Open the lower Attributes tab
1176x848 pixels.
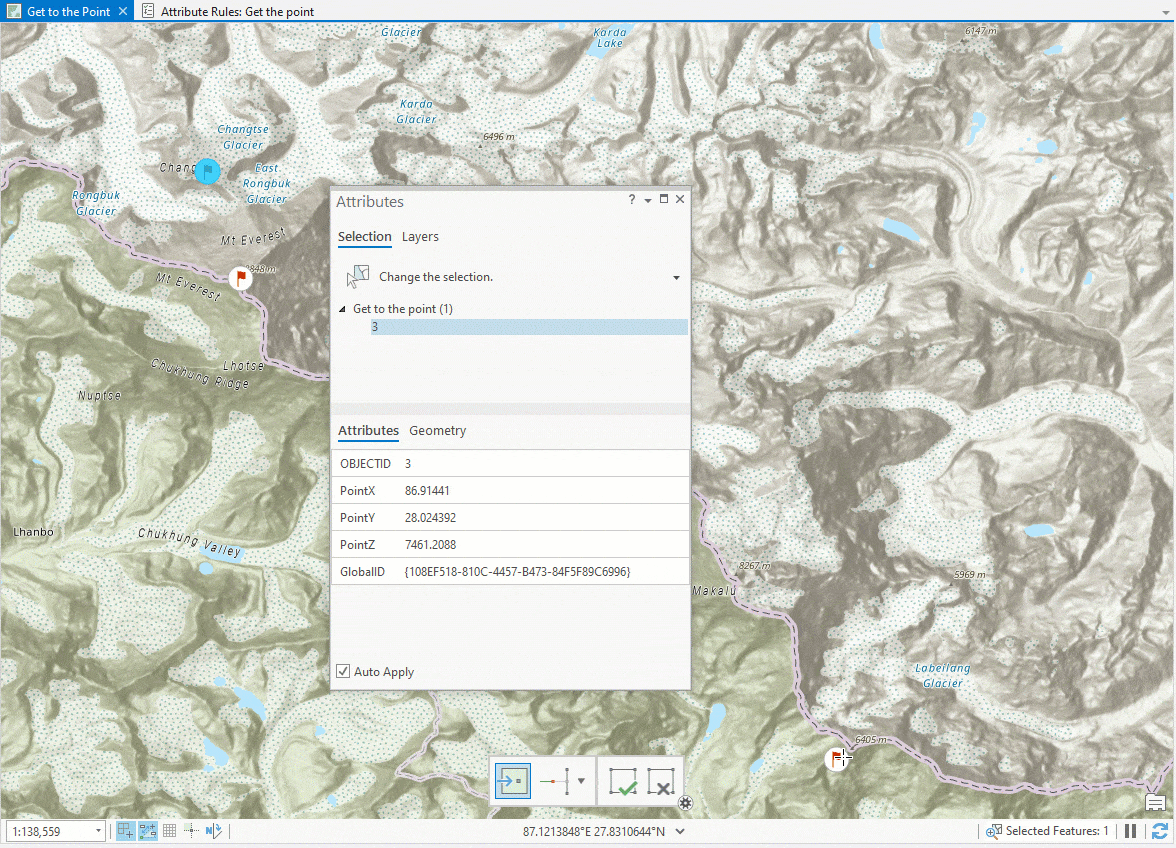coord(368,431)
